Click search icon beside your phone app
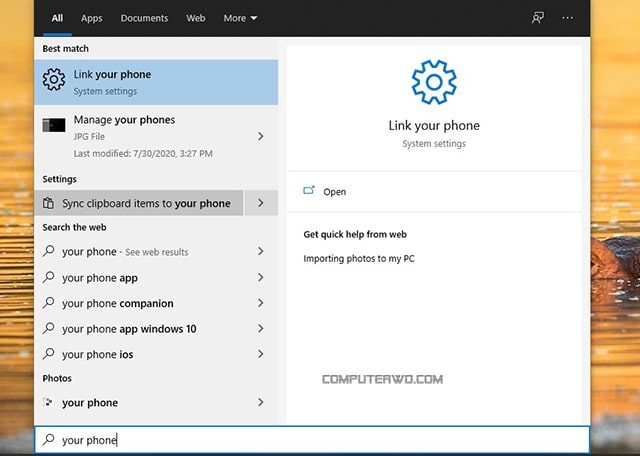 pos(49,277)
